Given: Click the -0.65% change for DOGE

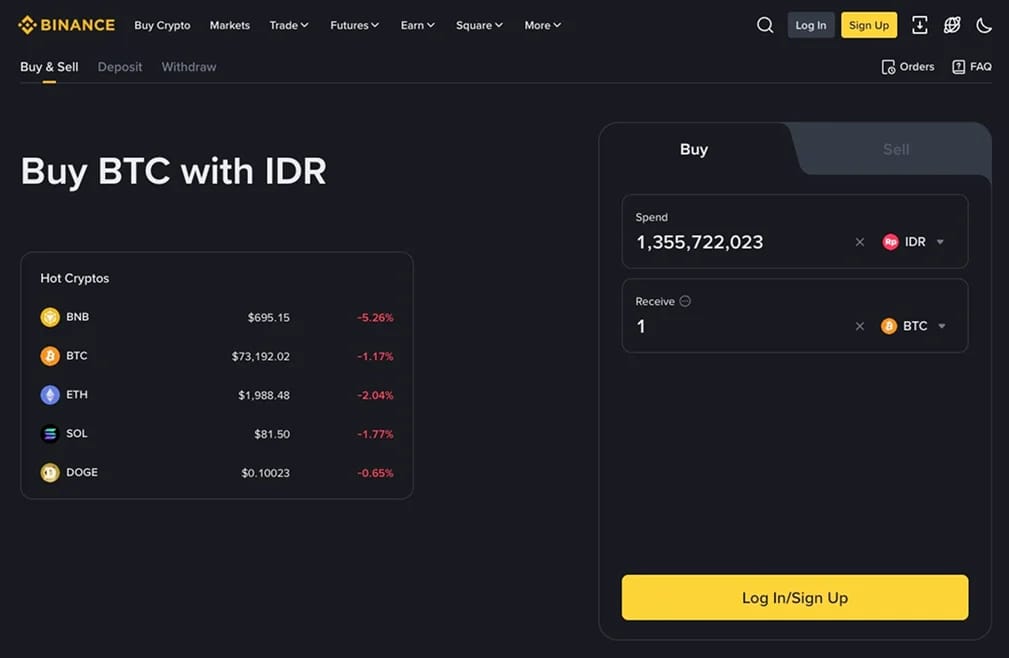Looking at the screenshot, I should coord(375,473).
